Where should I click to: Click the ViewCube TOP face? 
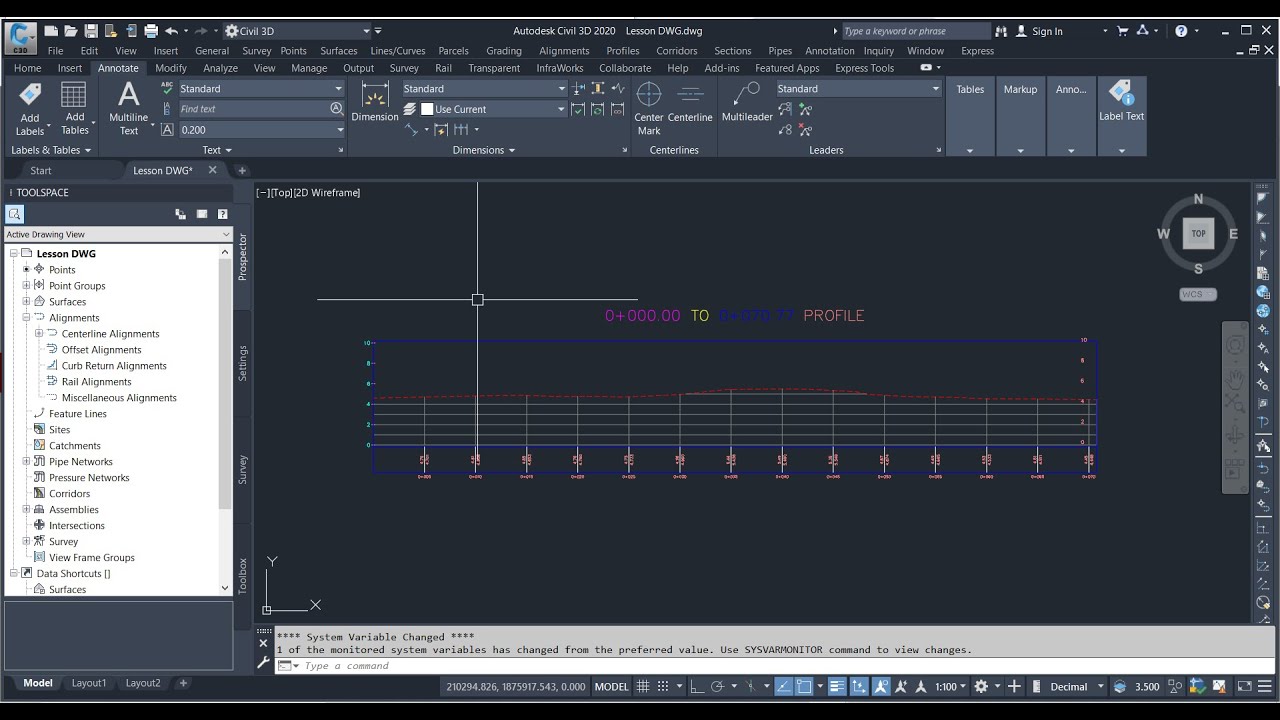pos(1198,234)
